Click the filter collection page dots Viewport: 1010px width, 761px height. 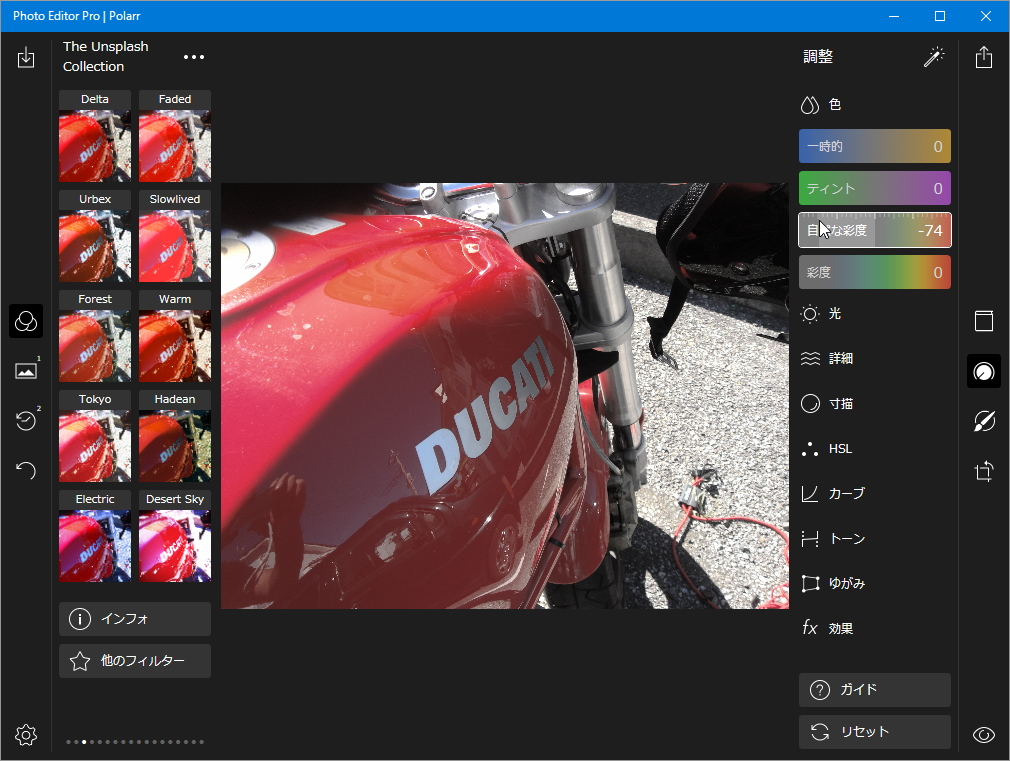point(135,742)
